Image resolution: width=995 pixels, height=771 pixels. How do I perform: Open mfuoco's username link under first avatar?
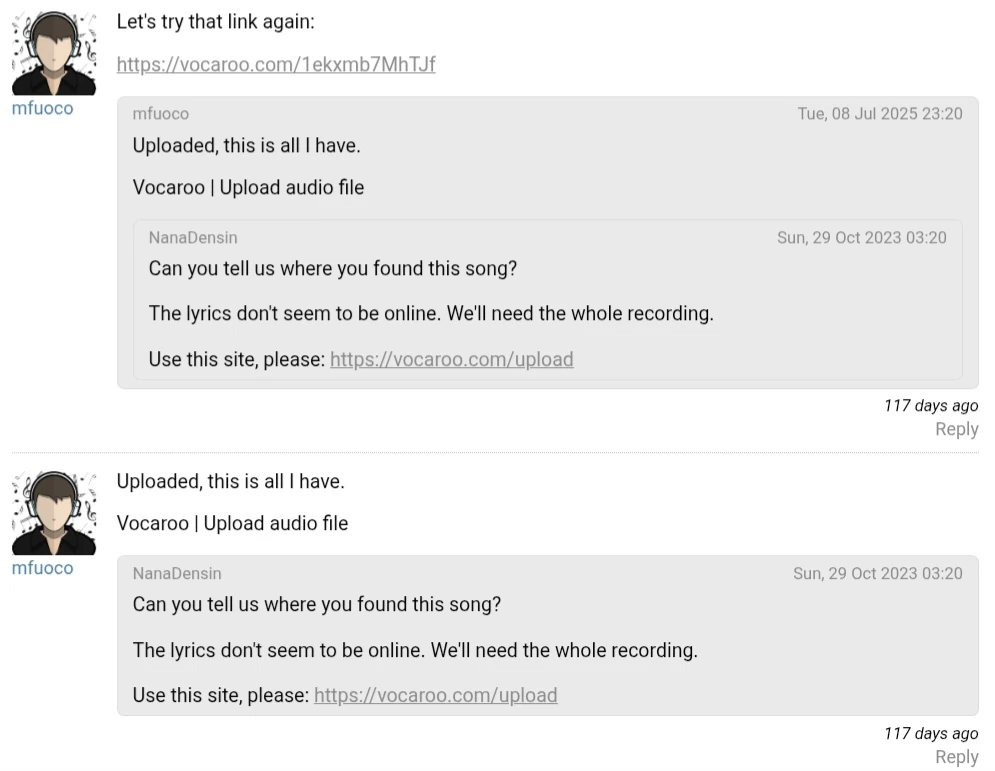(x=42, y=108)
